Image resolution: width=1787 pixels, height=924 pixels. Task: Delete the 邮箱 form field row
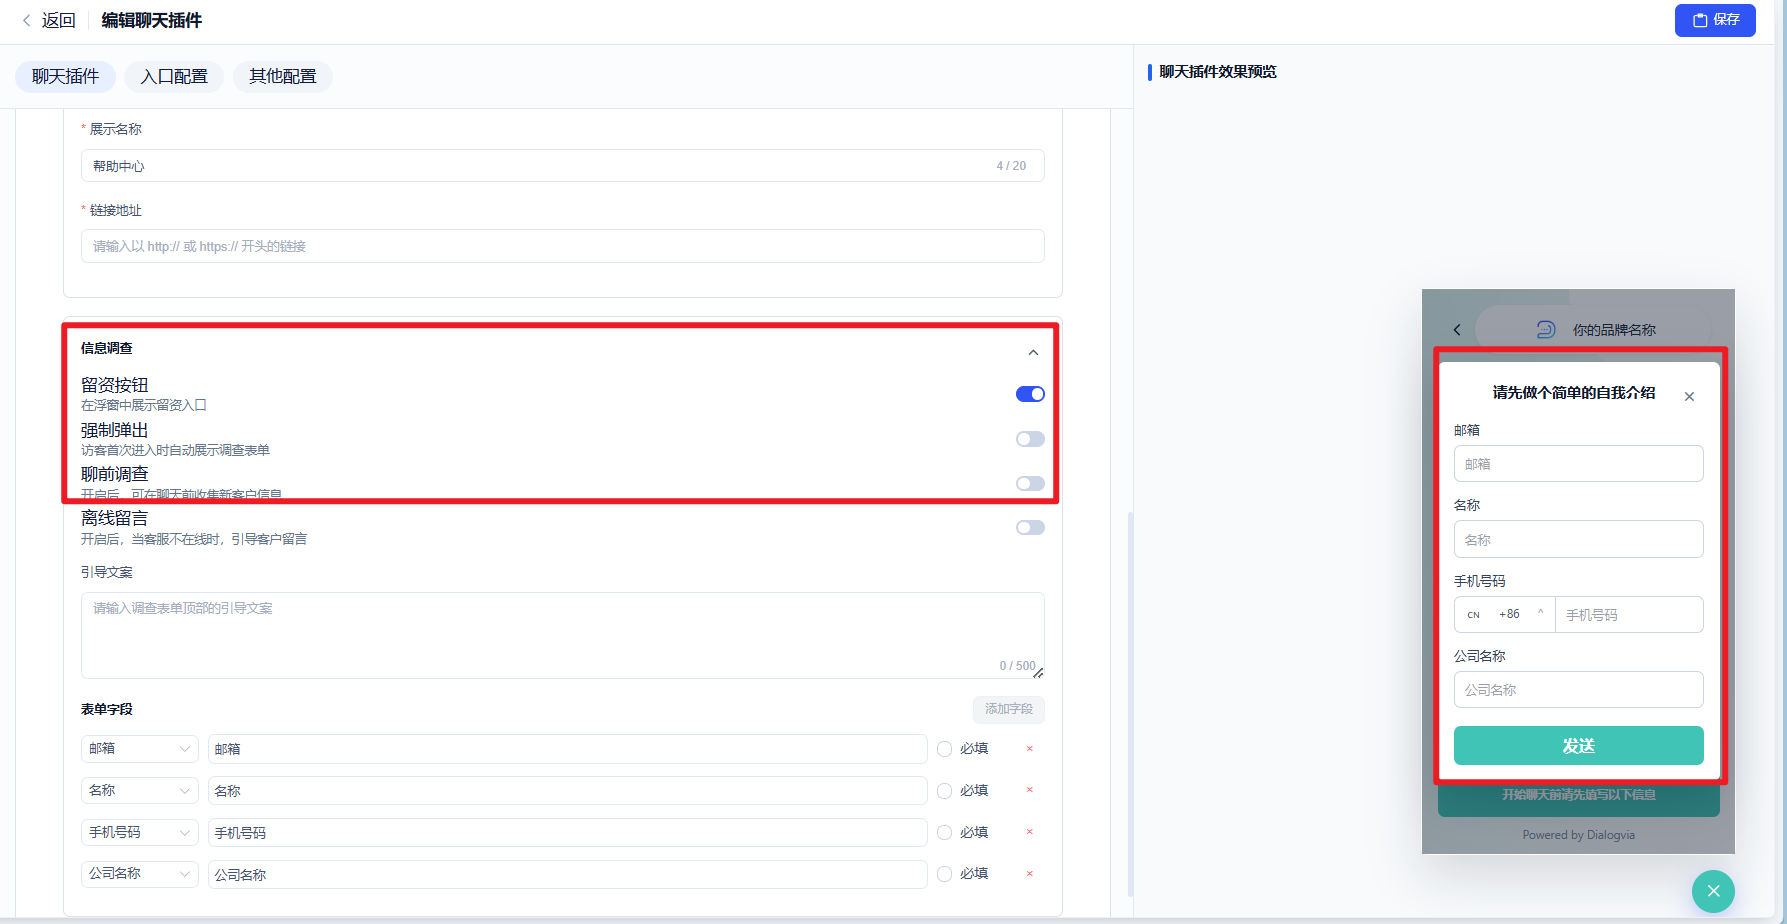[1029, 749]
